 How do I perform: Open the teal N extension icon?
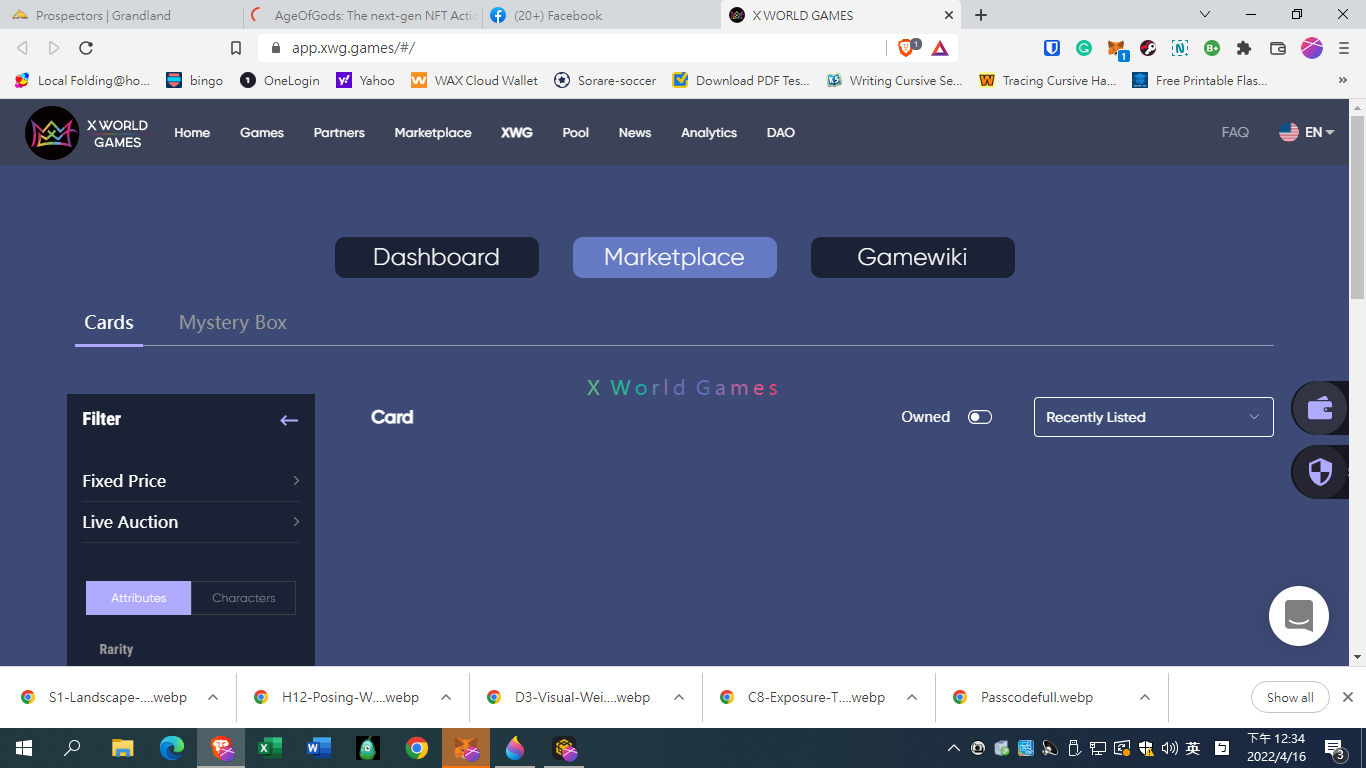(1180, 47)
